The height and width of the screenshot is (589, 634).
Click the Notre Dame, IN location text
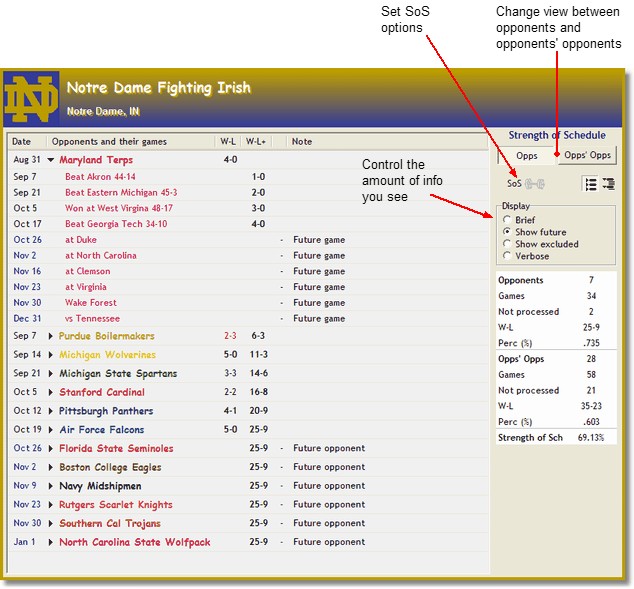click(103, 111)
